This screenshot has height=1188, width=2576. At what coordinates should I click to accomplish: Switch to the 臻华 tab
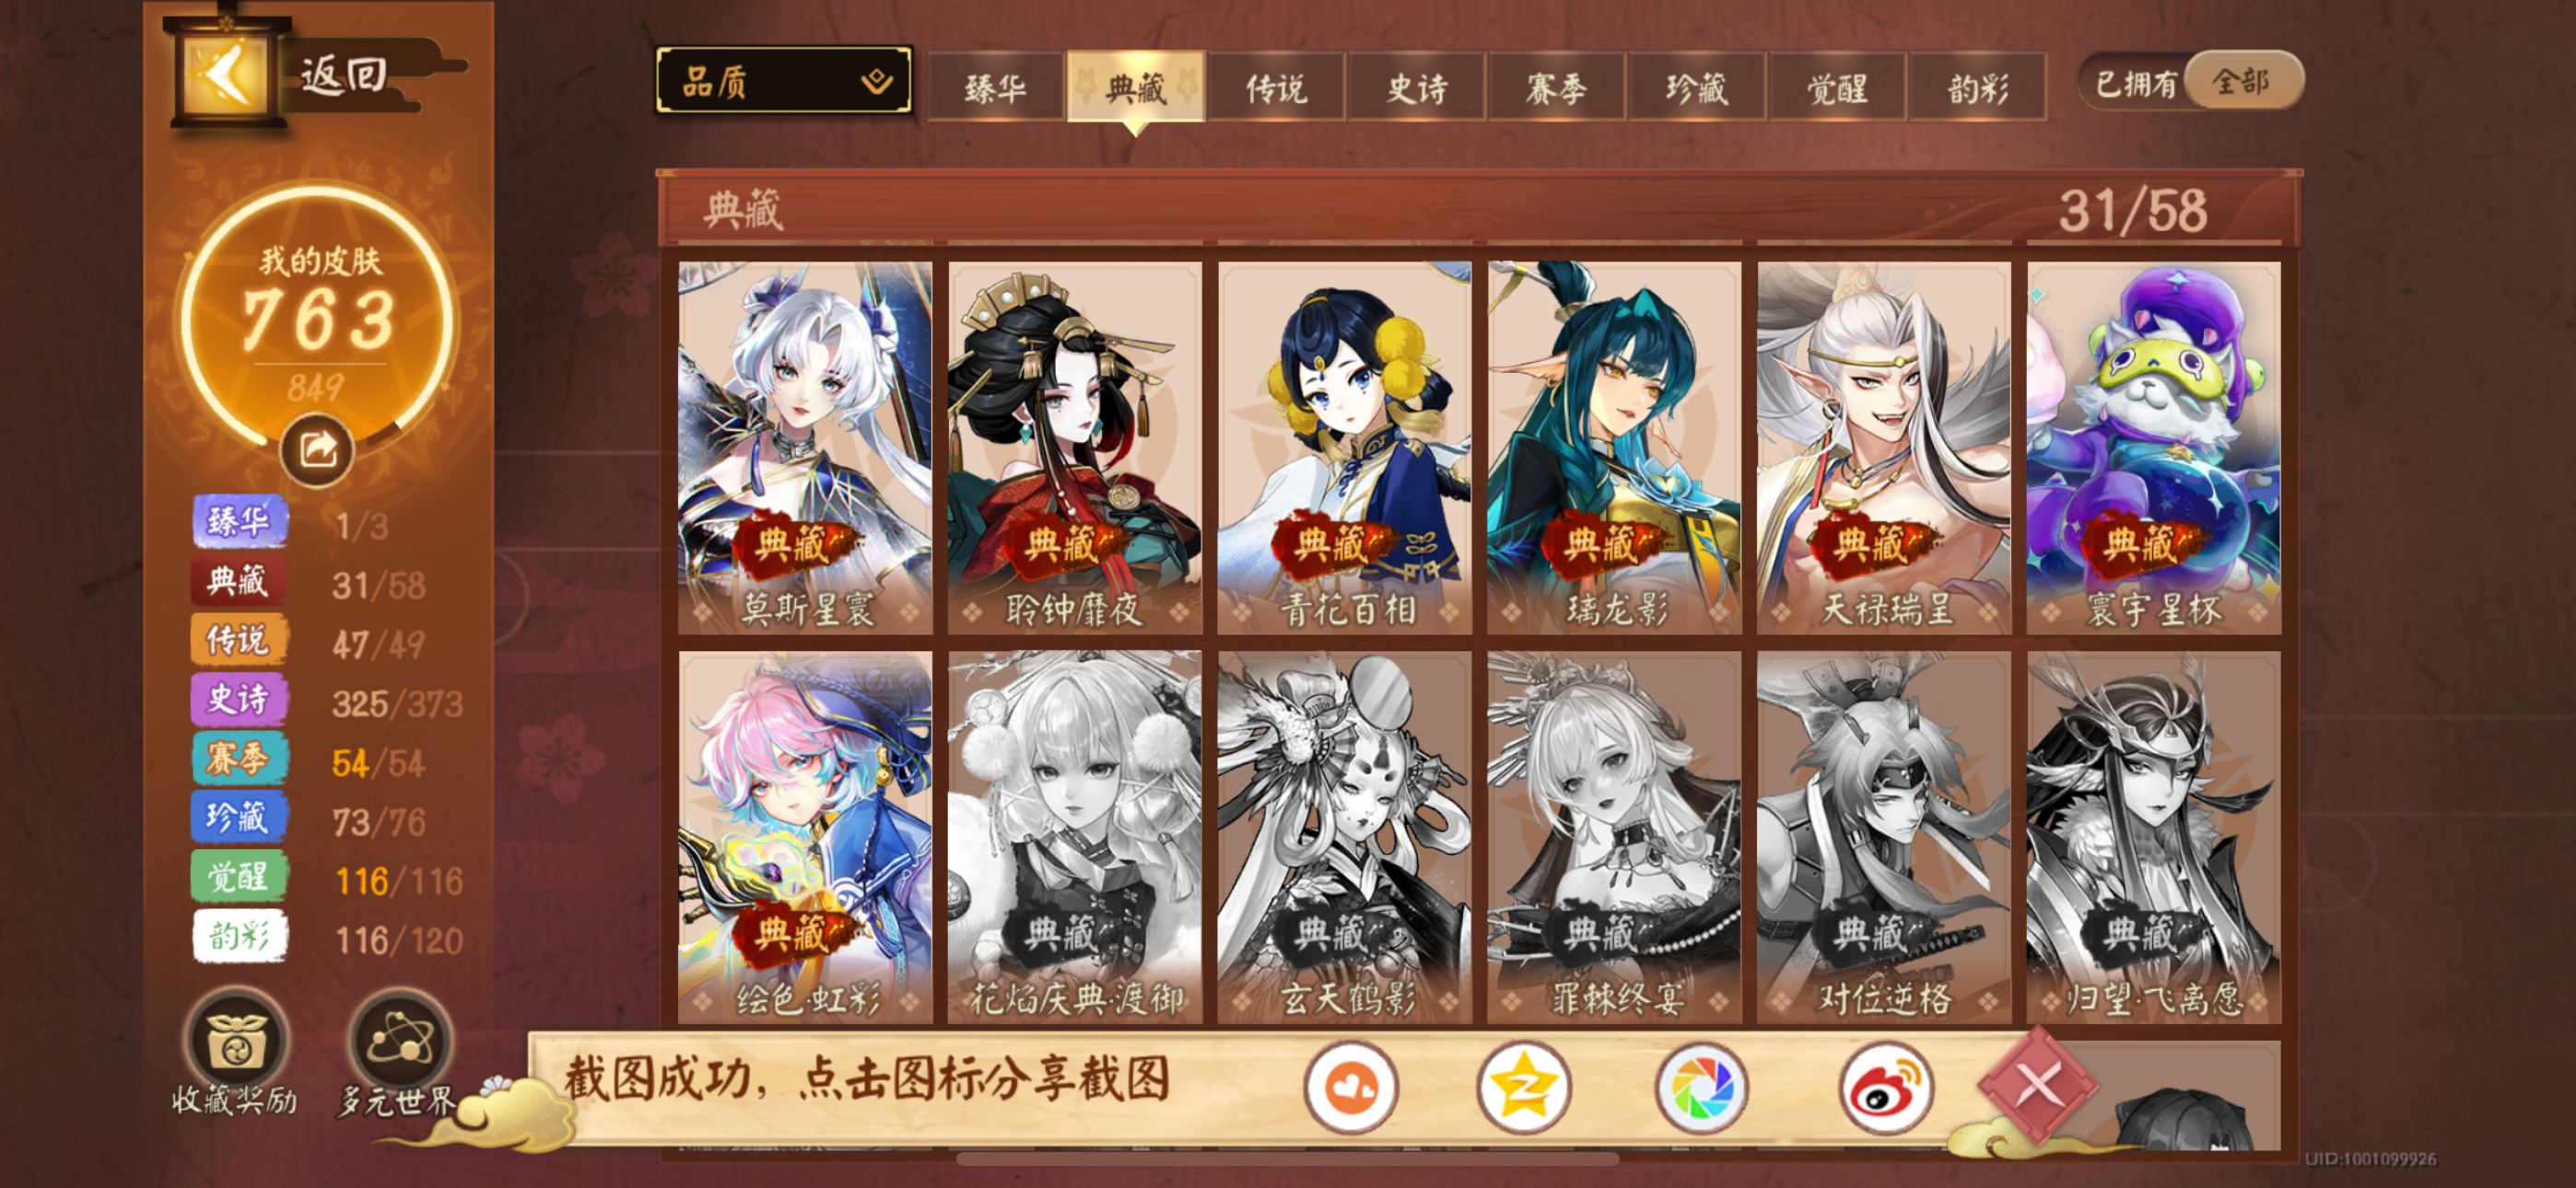pos(995,88)
